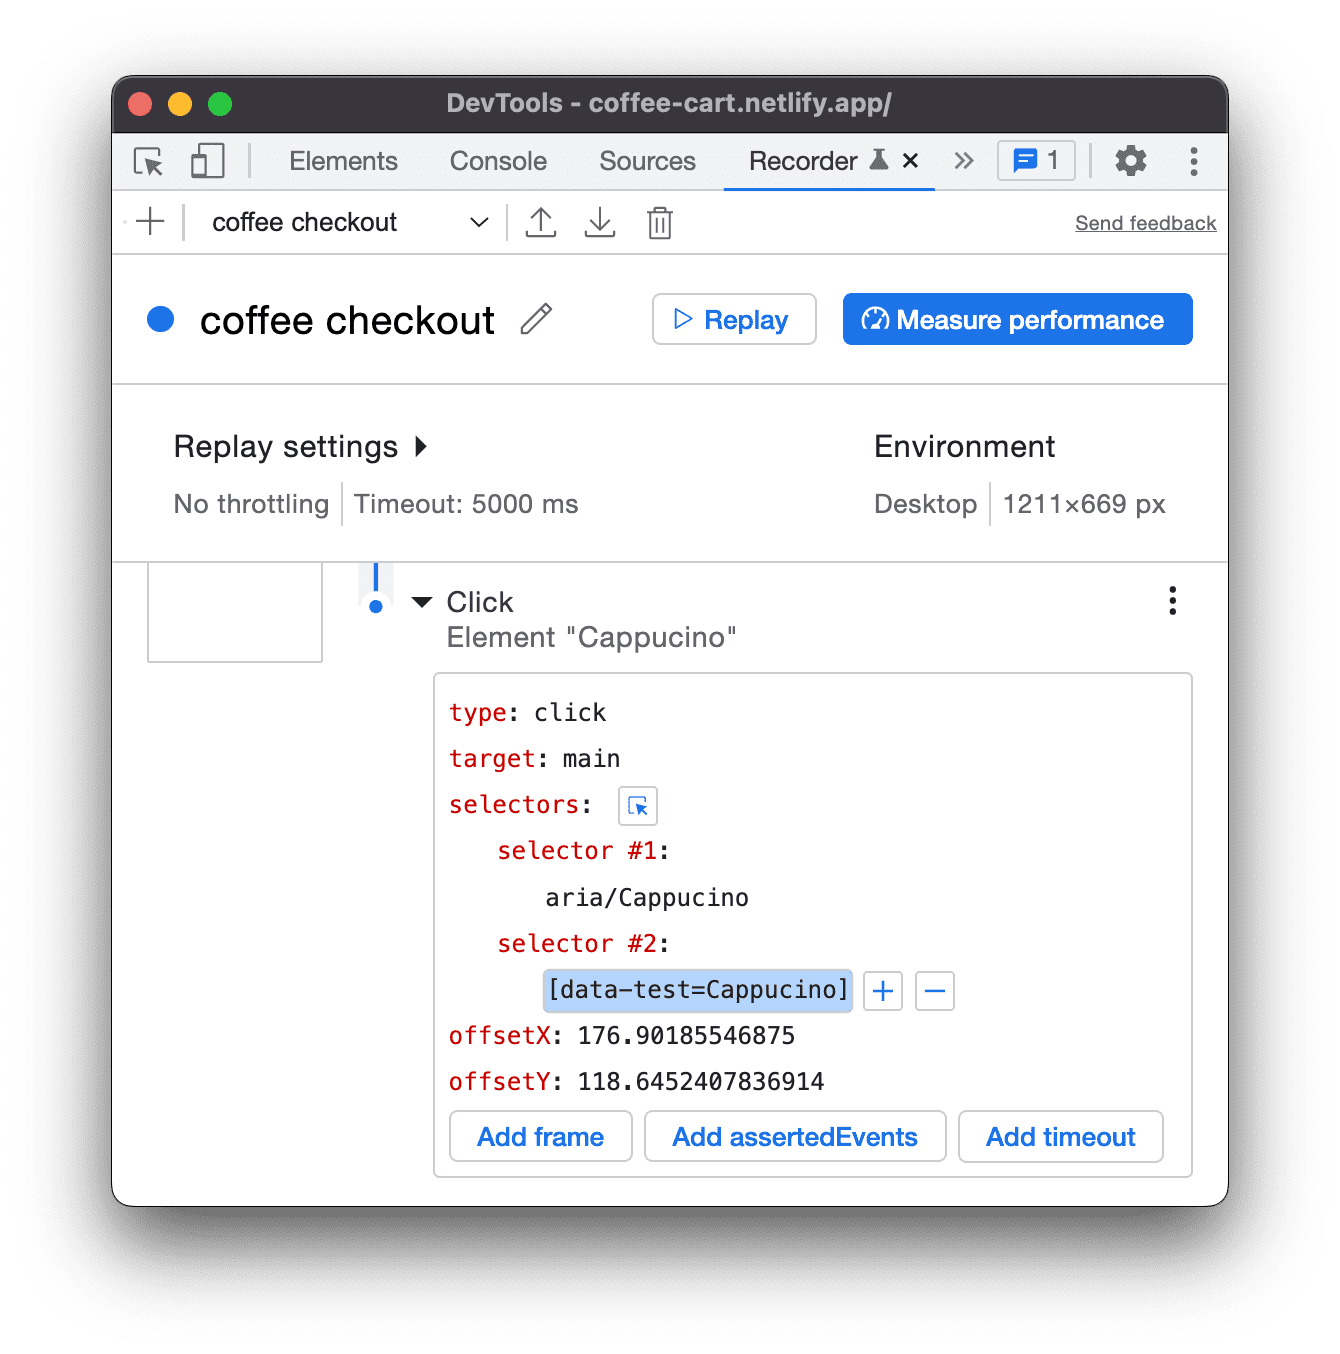Switch to the Console tab
The width and height of the screenshot is (1340, 1354).
(498, 161)
